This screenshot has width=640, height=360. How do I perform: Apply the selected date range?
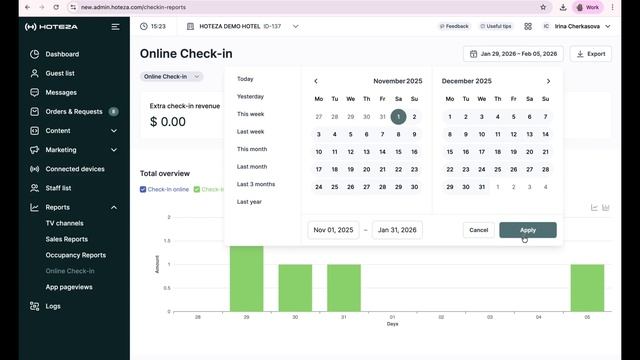528,230
